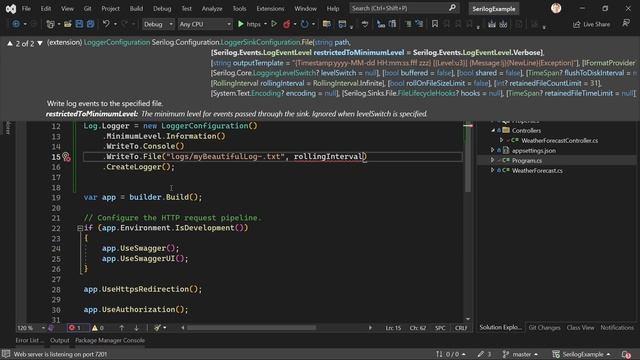
Task: Click the feedback icon next to Live Share
Action: click(626, 24)
